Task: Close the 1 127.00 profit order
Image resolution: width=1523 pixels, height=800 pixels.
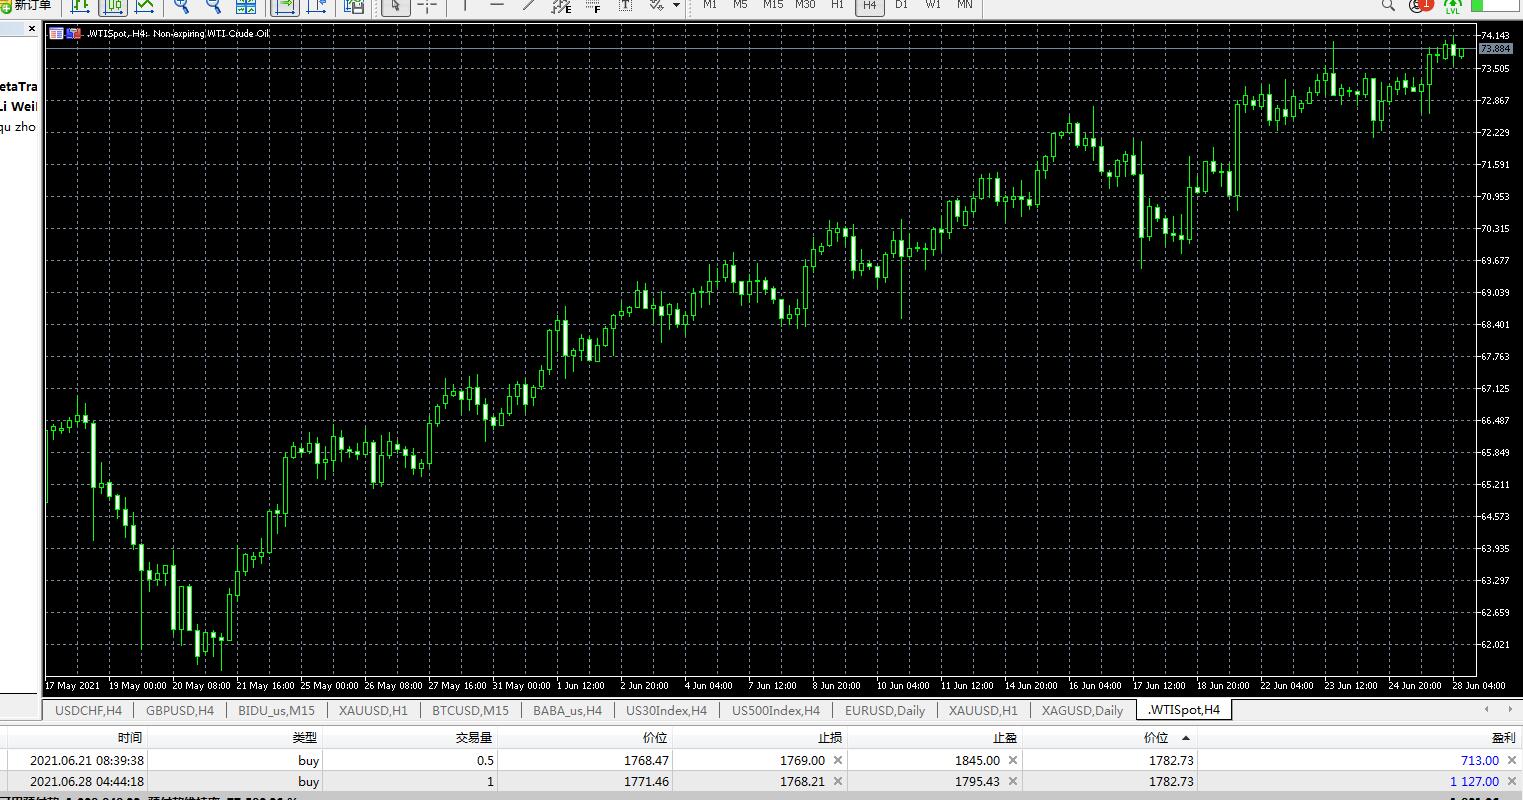Action: [1510, 782]
